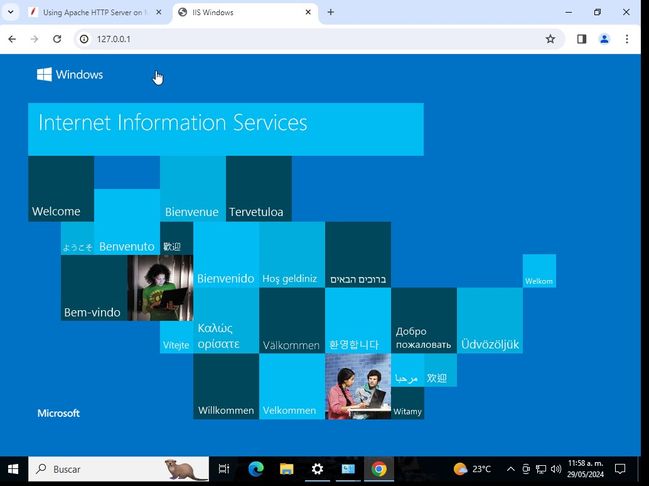
Task: Open Settings gear in the taskbar
Action: 317,469
